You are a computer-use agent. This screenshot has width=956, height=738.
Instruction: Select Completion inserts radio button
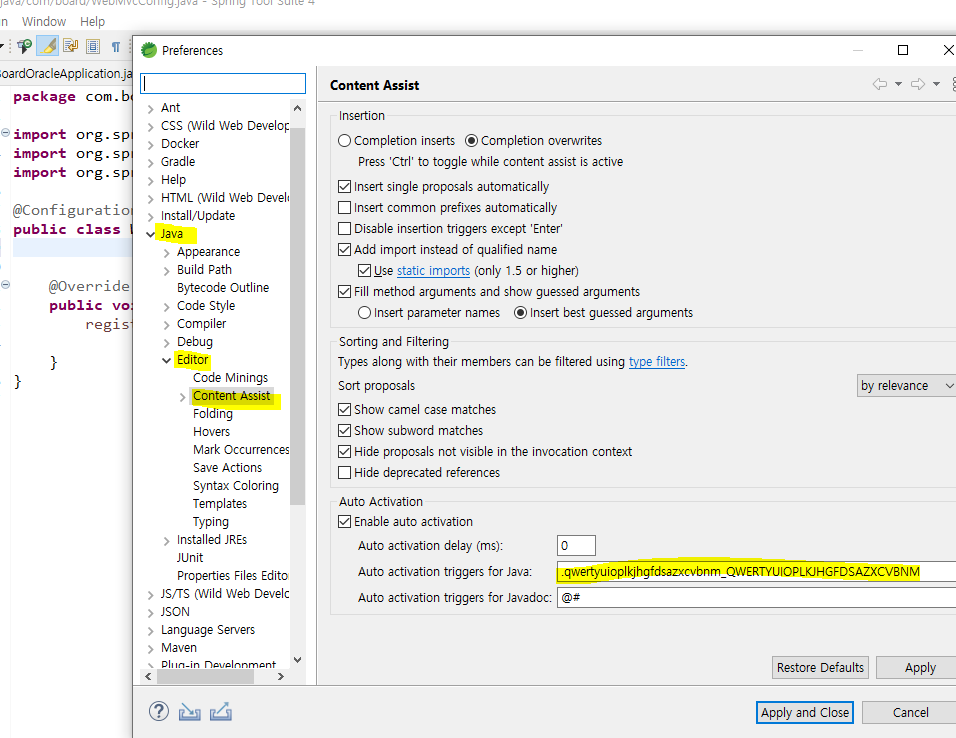point(344,141)
